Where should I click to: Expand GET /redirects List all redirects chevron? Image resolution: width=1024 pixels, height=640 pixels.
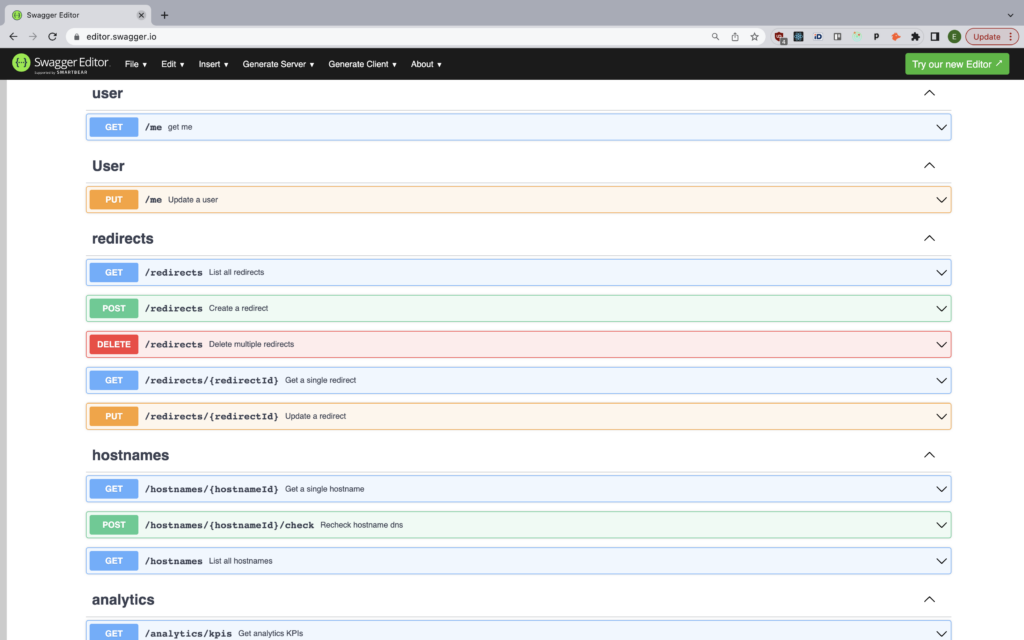pos(941,272)
